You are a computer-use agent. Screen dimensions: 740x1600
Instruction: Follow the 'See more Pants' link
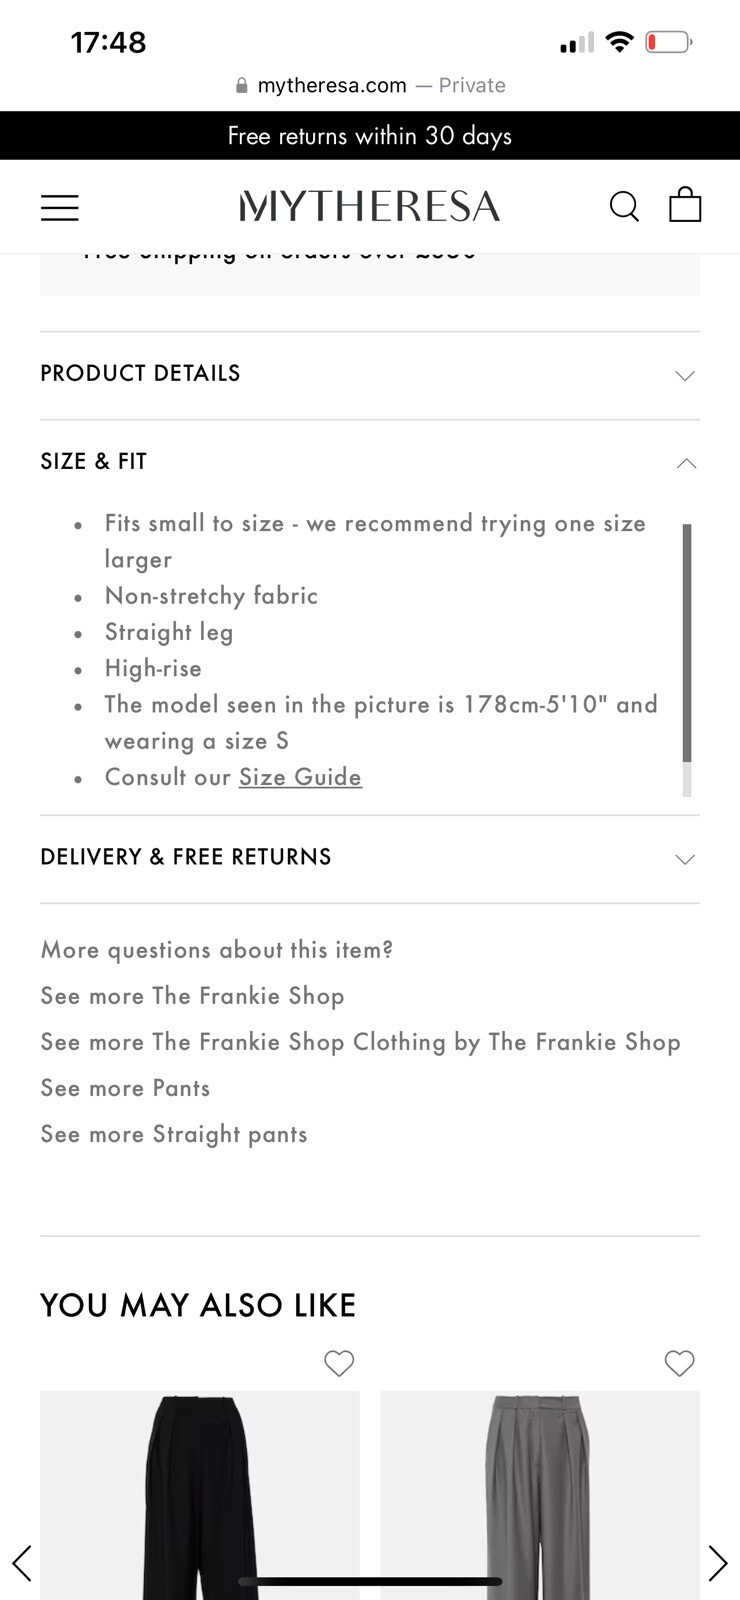[x=125, y=1088]
